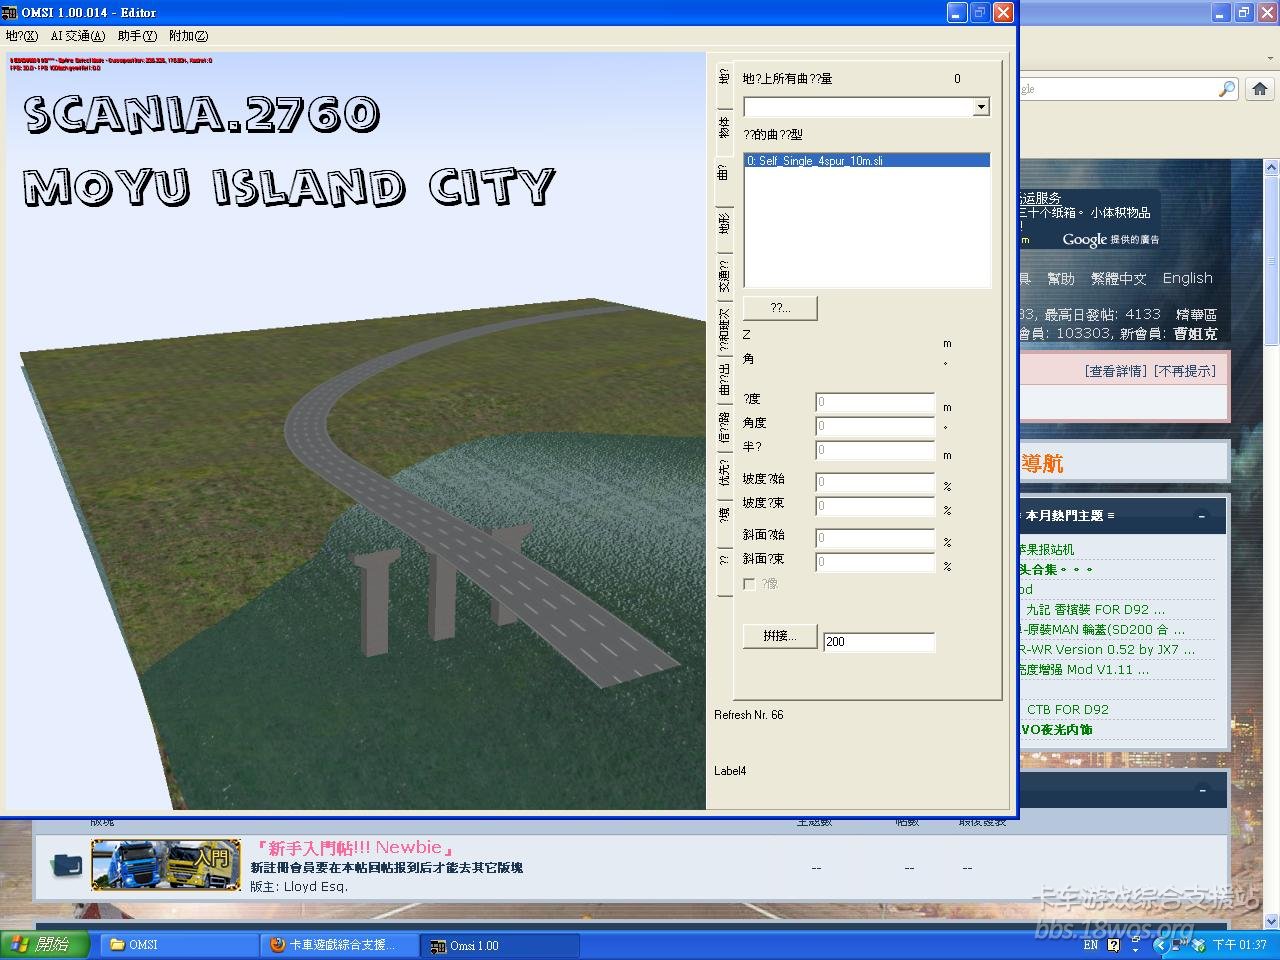Open the 地?(X) menu
Screen dimensions: 1280x960
click(x=22, y=36)
